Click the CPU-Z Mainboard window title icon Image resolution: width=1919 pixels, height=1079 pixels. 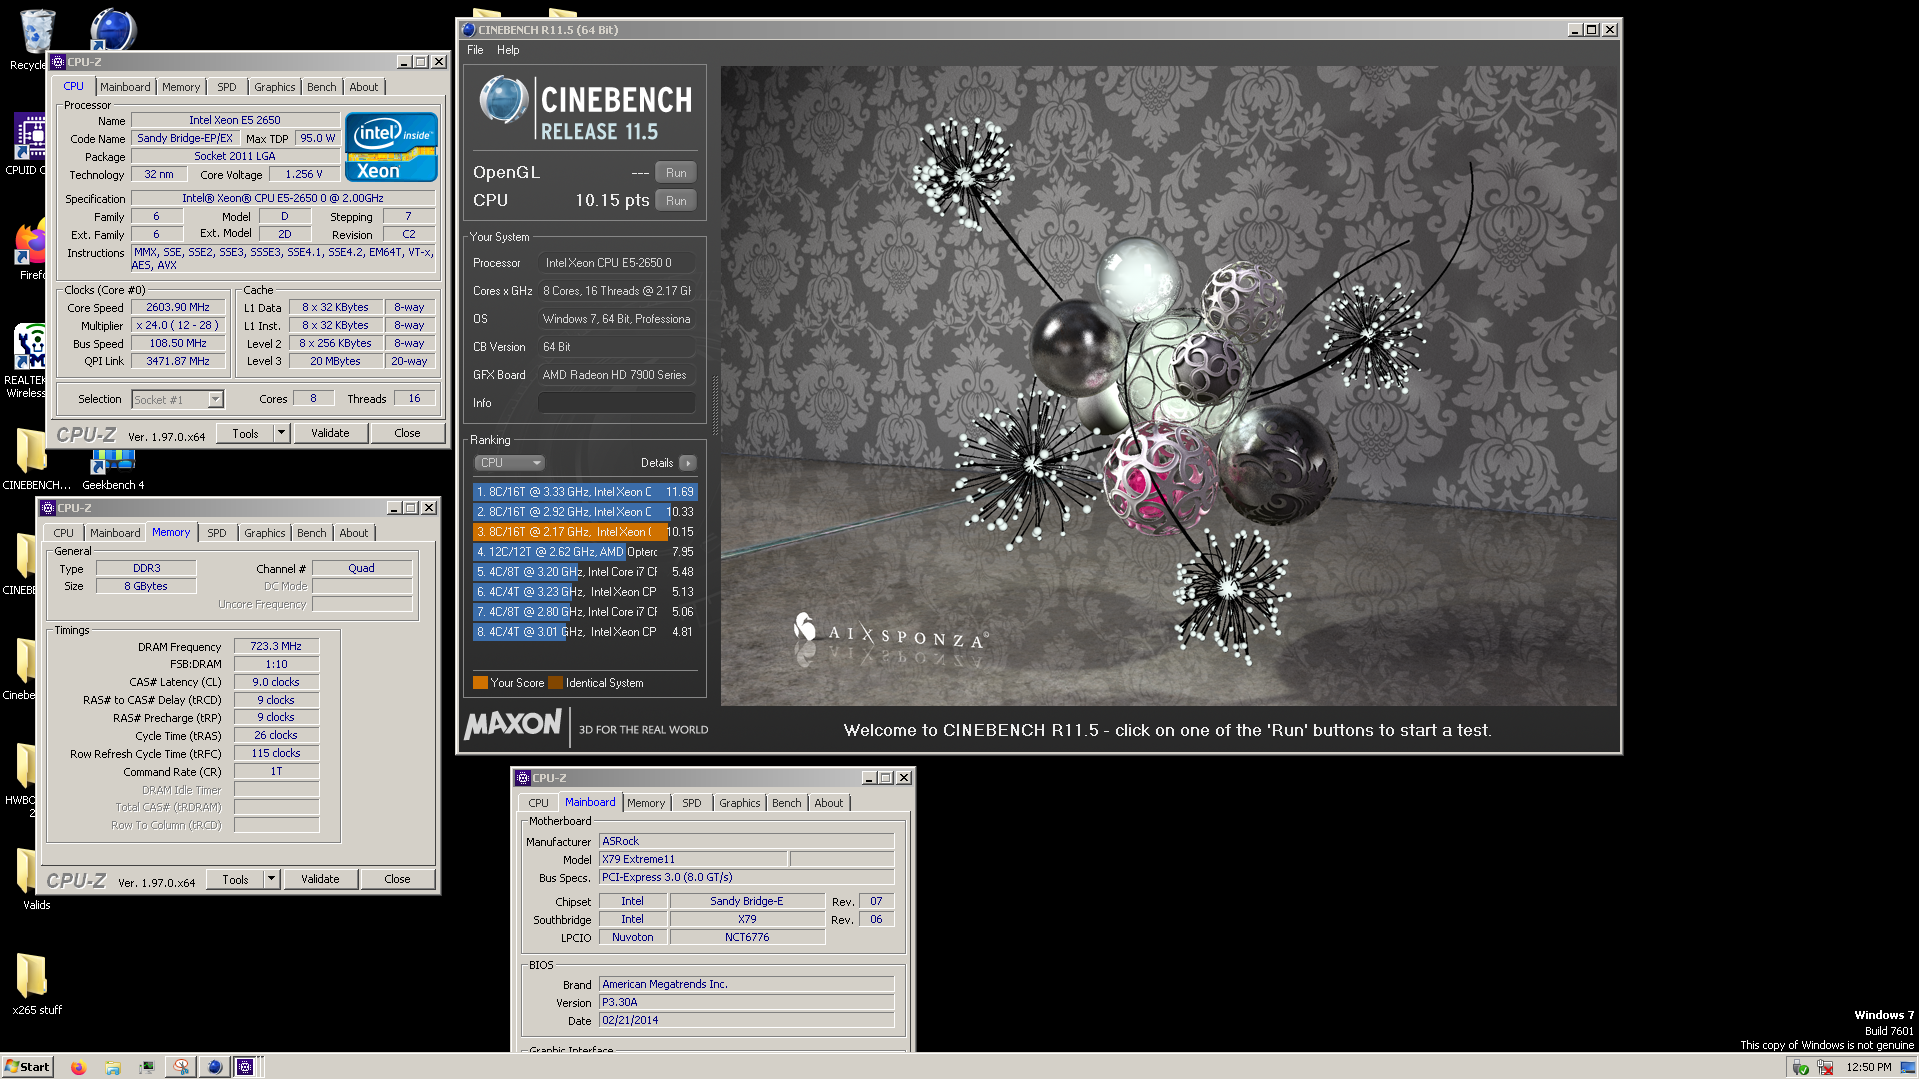523,778
